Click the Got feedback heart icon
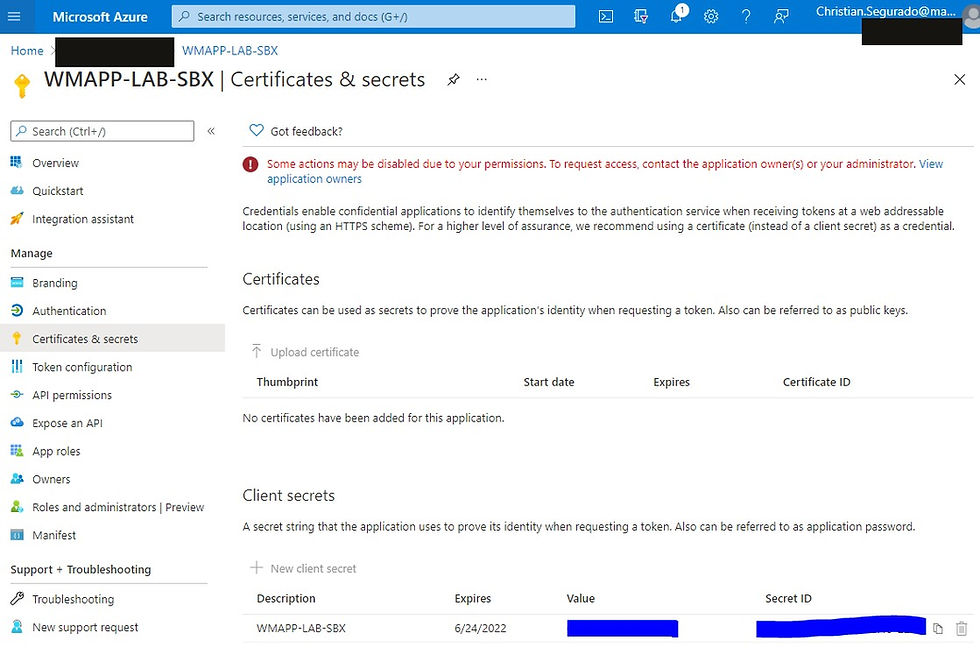Image resolution: width=980 pixels, height=659 pixels. [256, 131]
